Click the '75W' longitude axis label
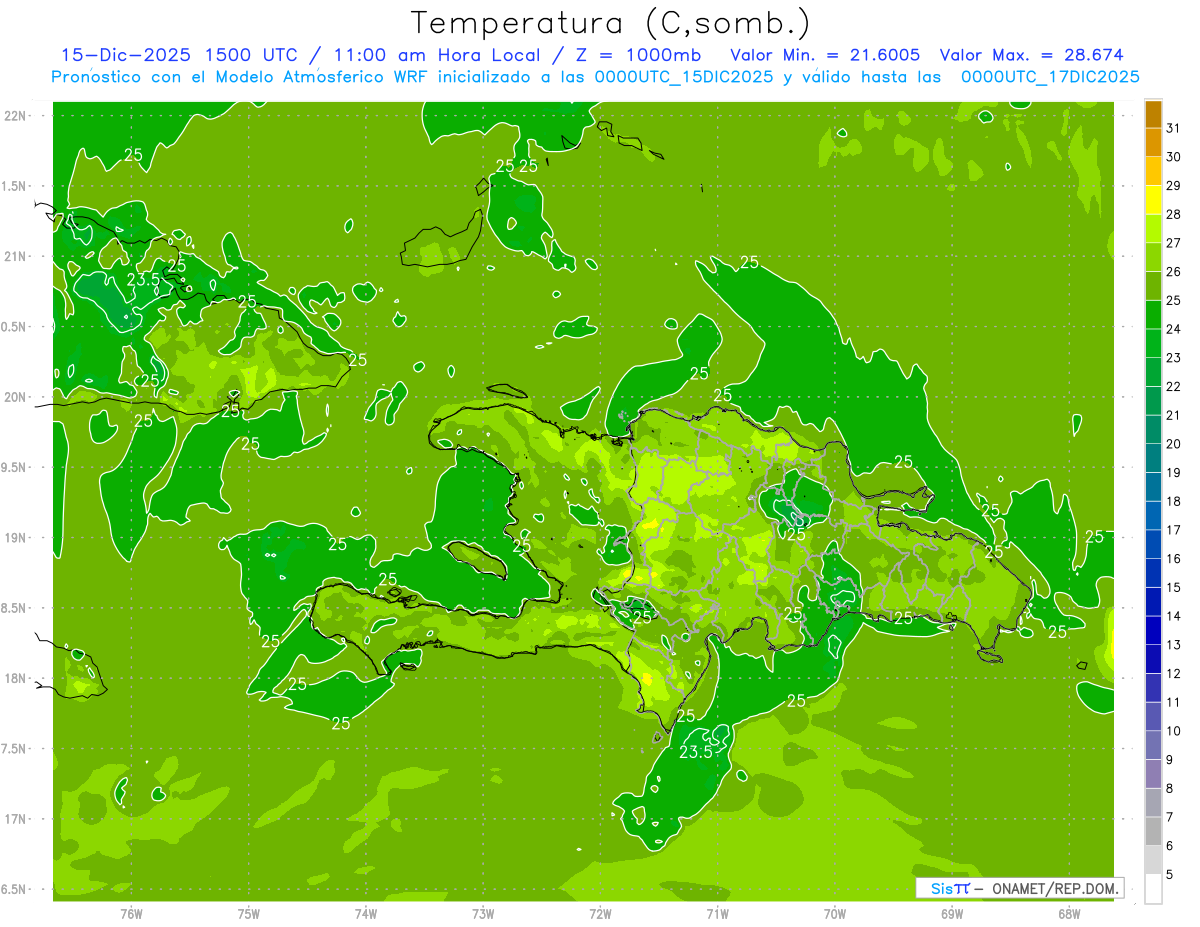Screen dimensions: 1200x927 pyautogui.click(x=248, y=913)
